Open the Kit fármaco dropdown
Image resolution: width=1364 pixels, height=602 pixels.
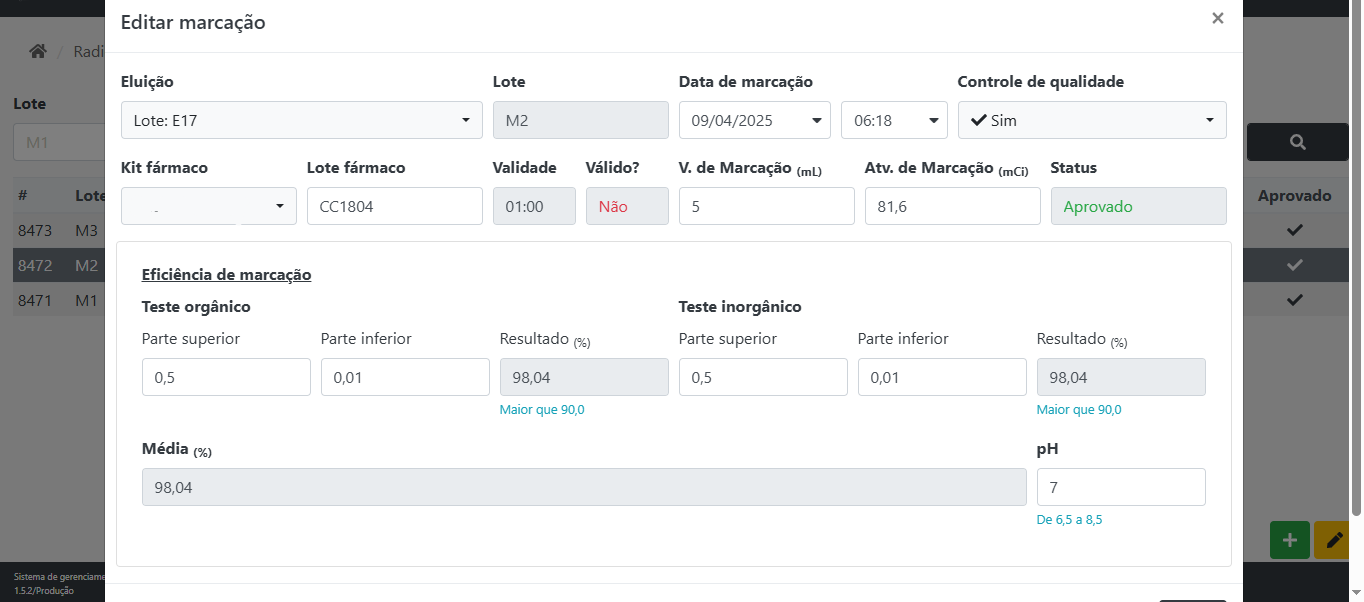208,206
